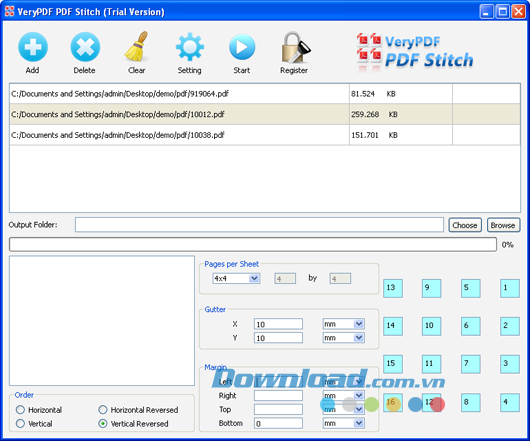Select layout preview tile 15
Viewport: 530px width, 441px height.
[393, 364]
